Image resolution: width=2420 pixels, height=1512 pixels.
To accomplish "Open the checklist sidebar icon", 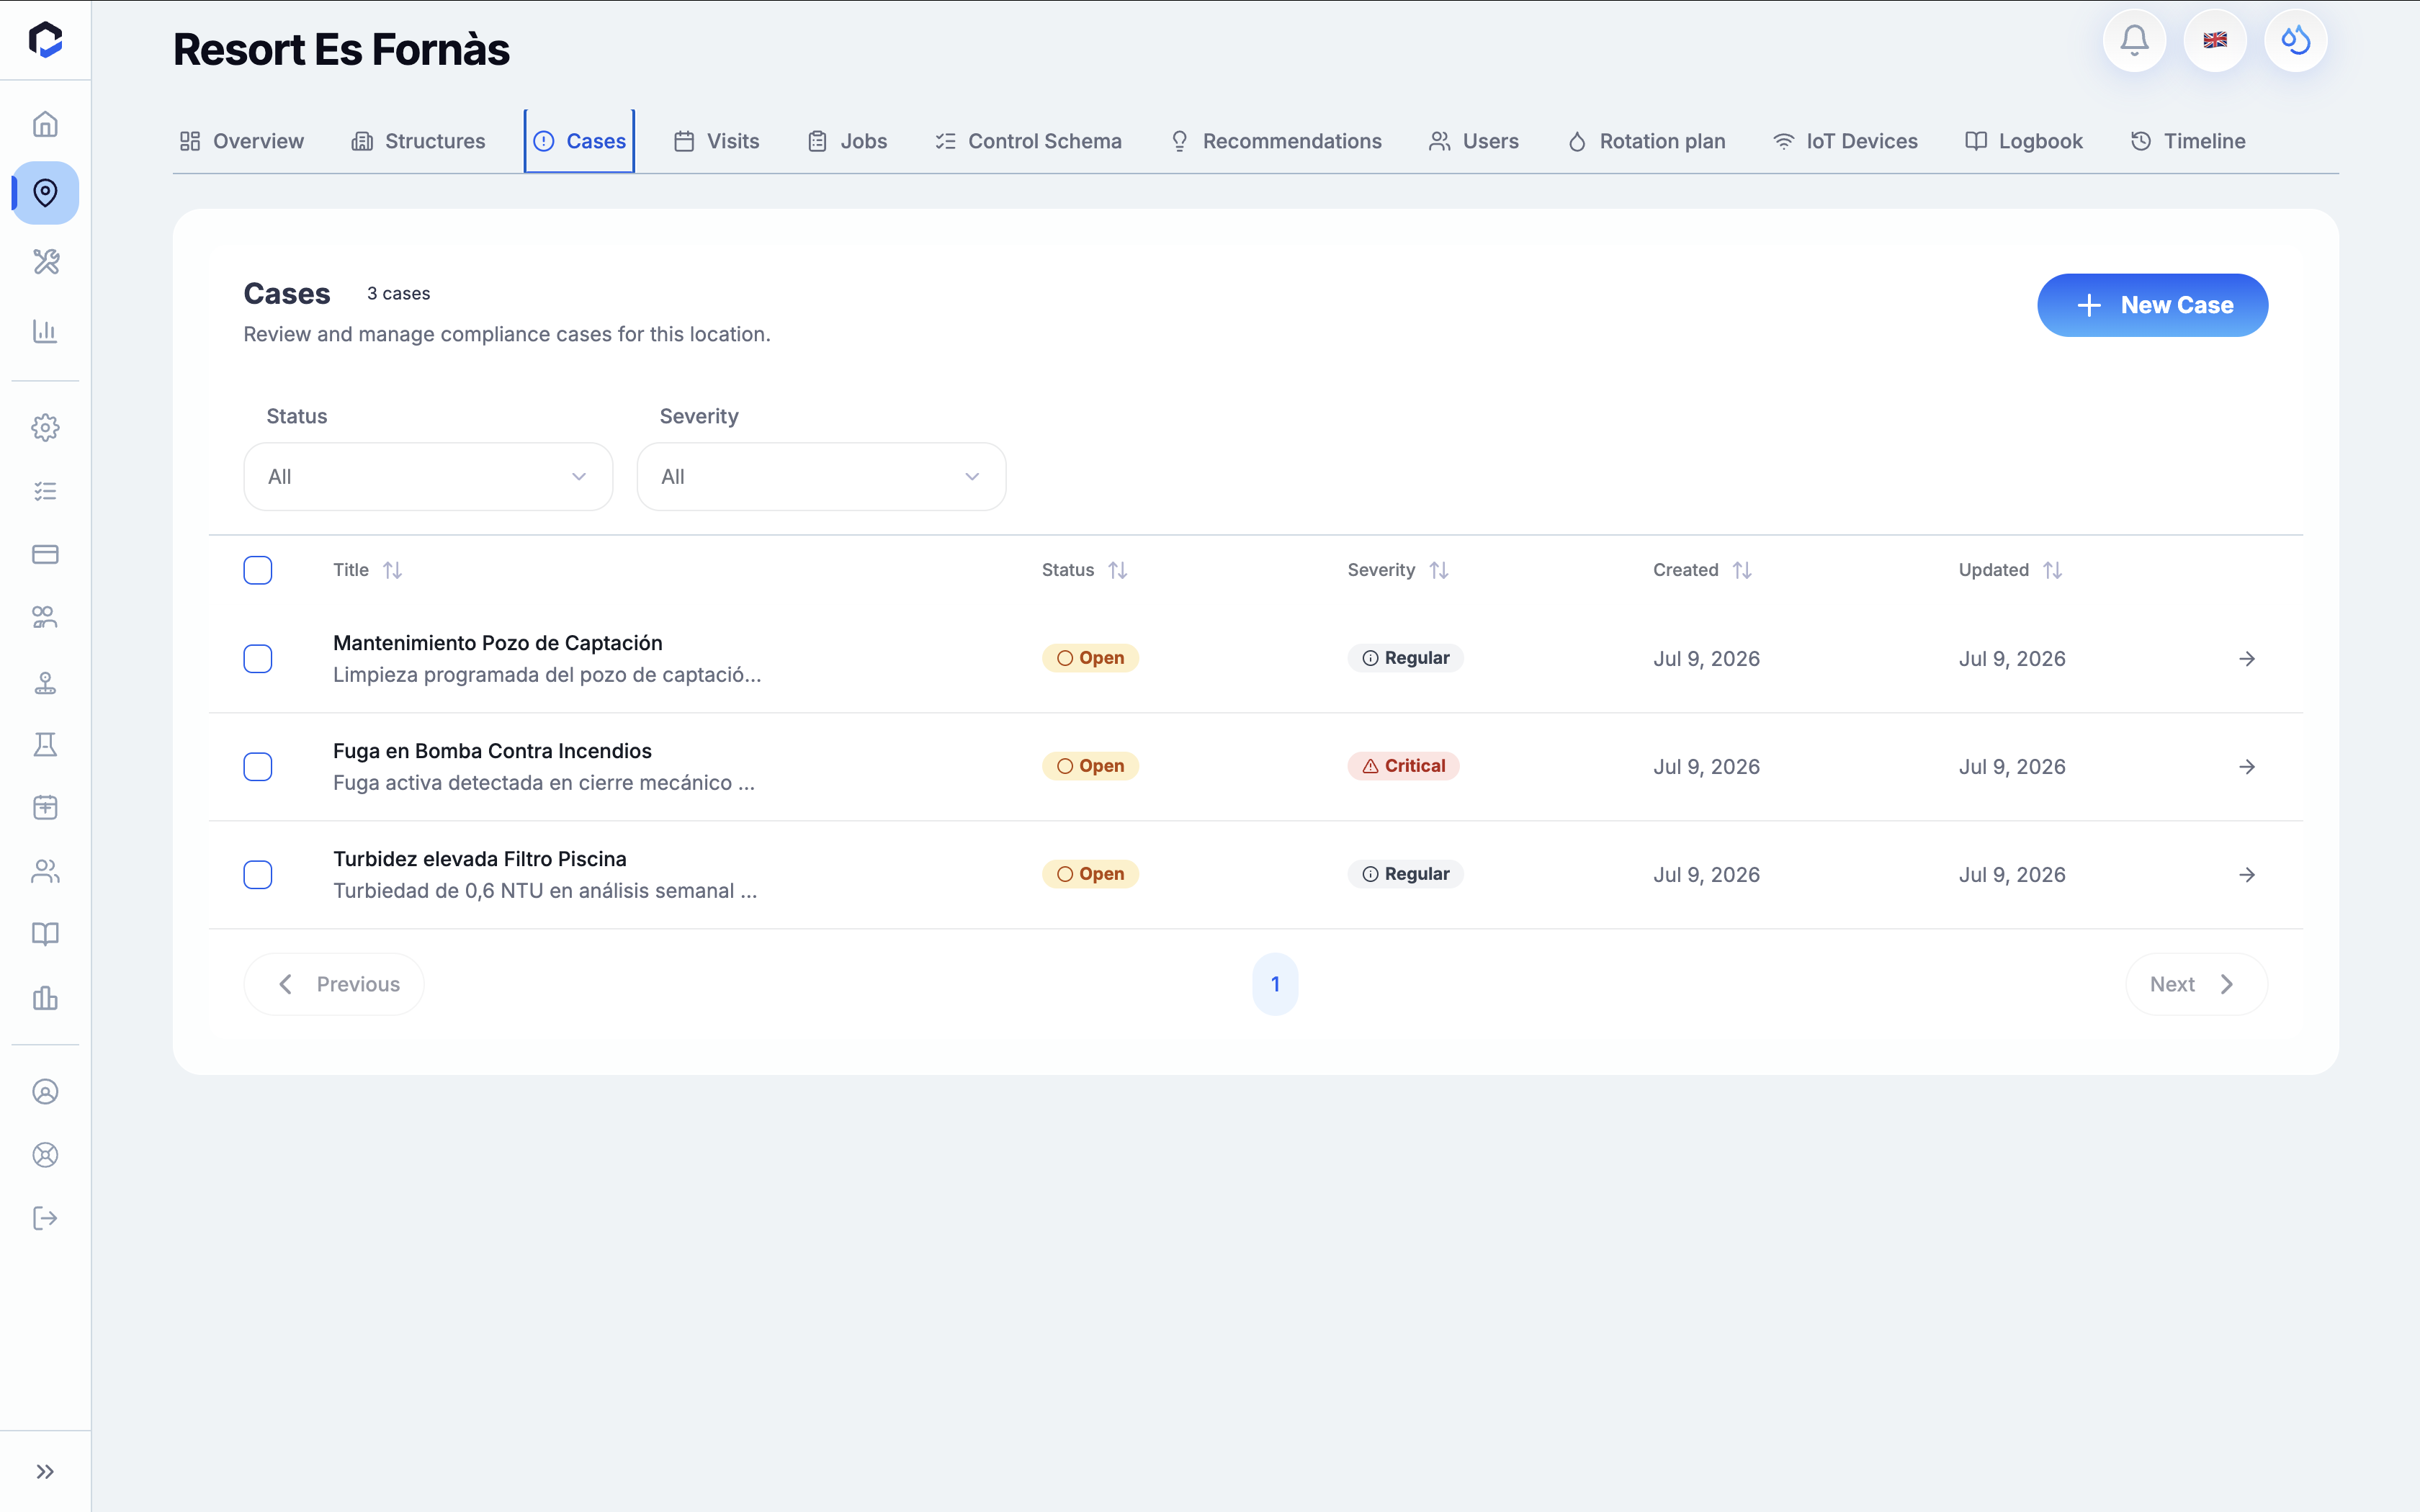I will pos(45,491).
